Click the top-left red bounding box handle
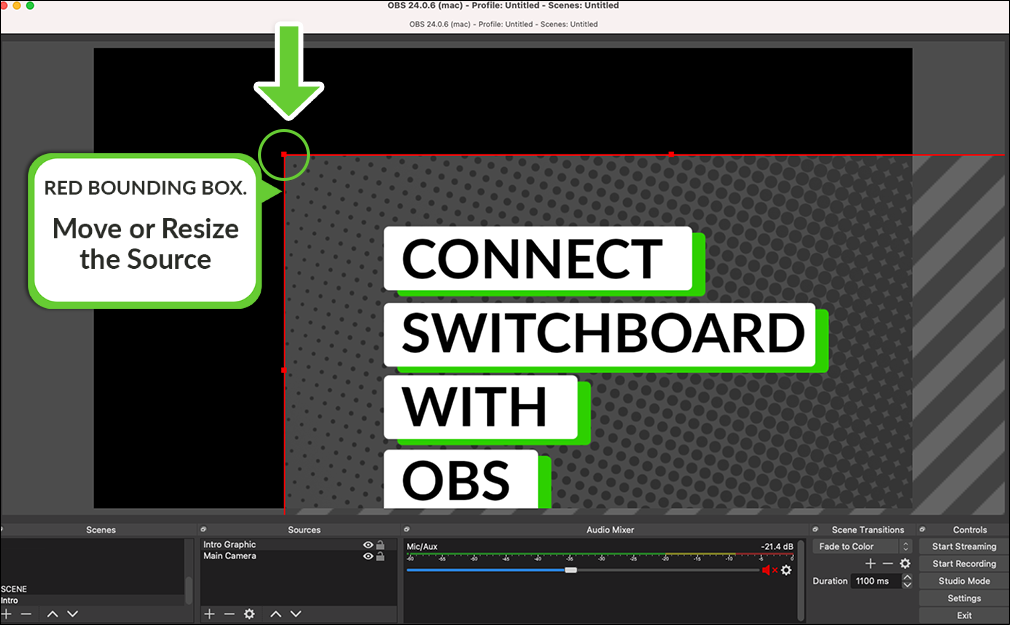This screenshot has width=1010, height=625. (284, 155)
